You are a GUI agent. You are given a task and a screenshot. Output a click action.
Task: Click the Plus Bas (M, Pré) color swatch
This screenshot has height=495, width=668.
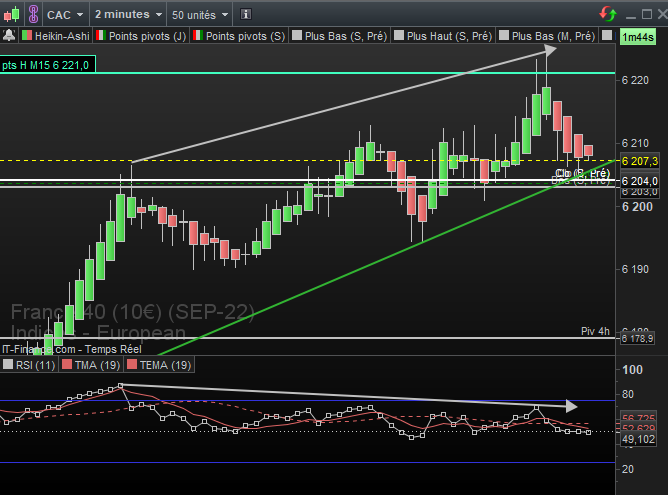coord(504,35)
